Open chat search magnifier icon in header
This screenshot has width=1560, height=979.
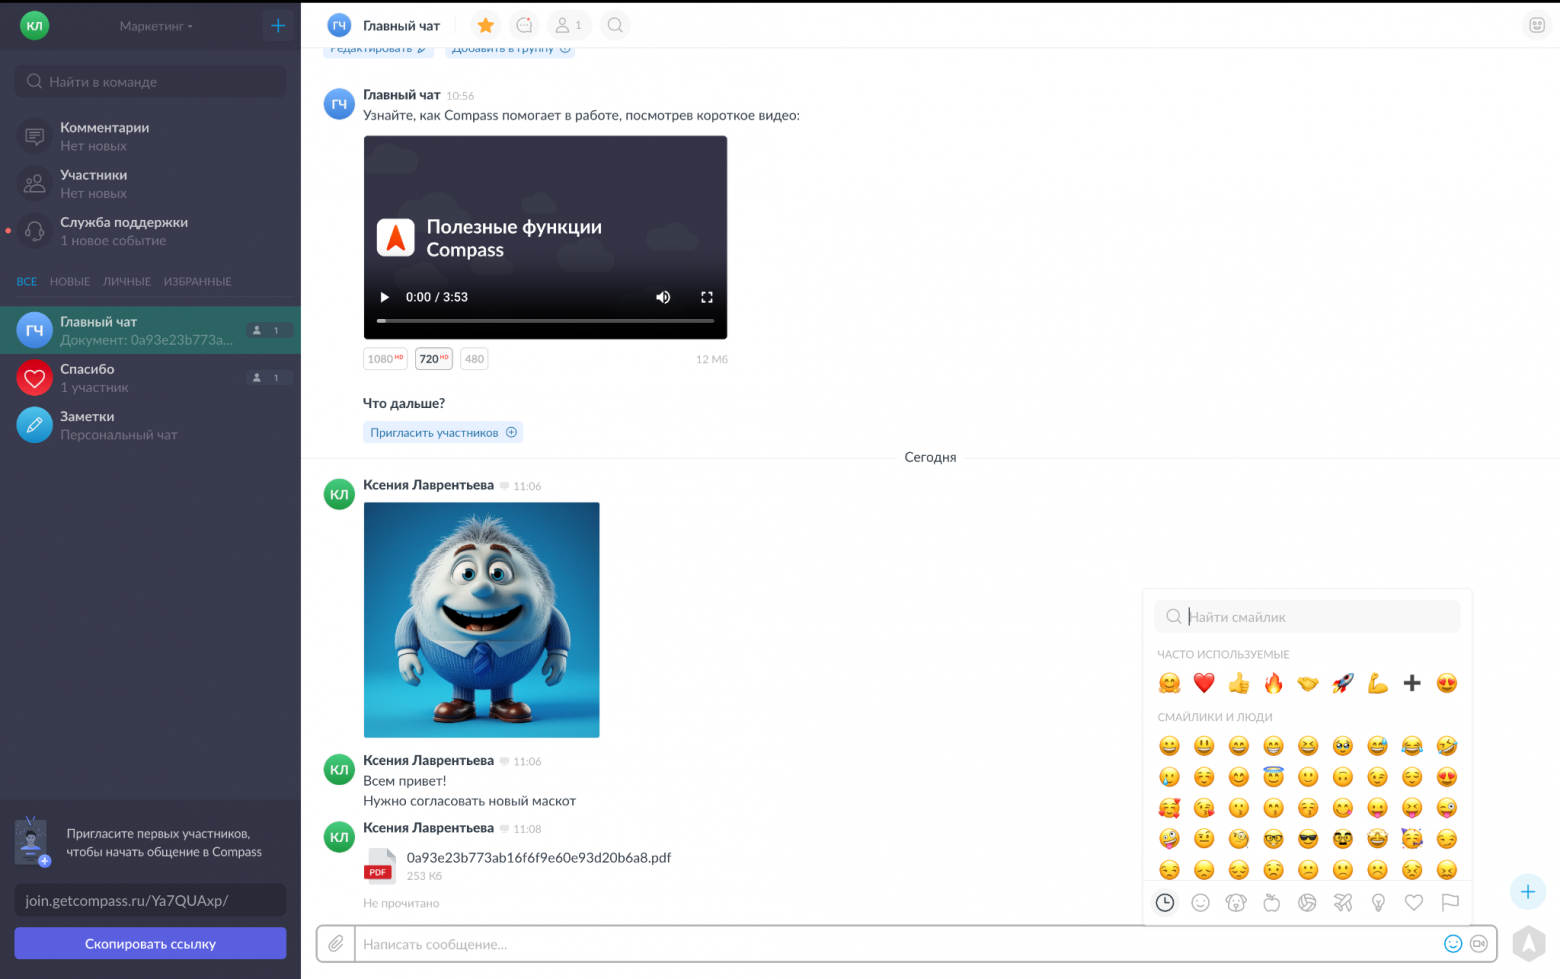(x=615, y=25)
